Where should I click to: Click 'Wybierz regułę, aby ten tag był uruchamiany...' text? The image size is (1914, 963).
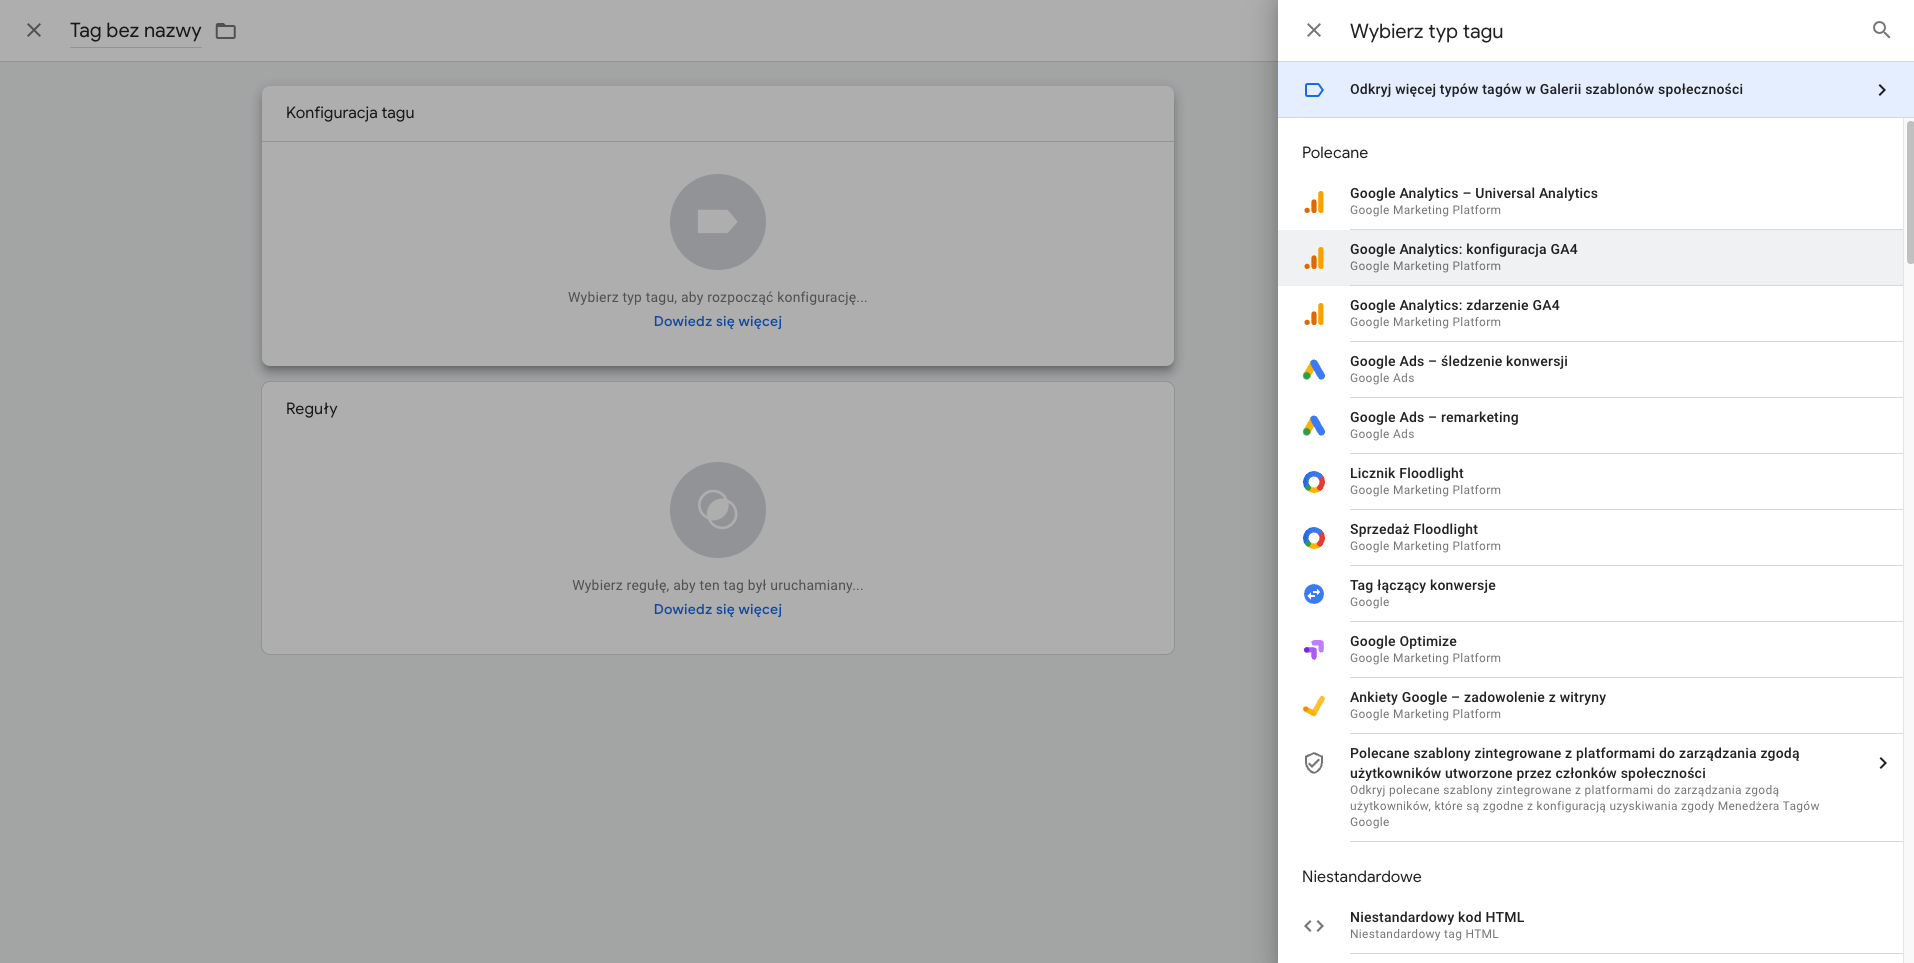coord(718,585)
